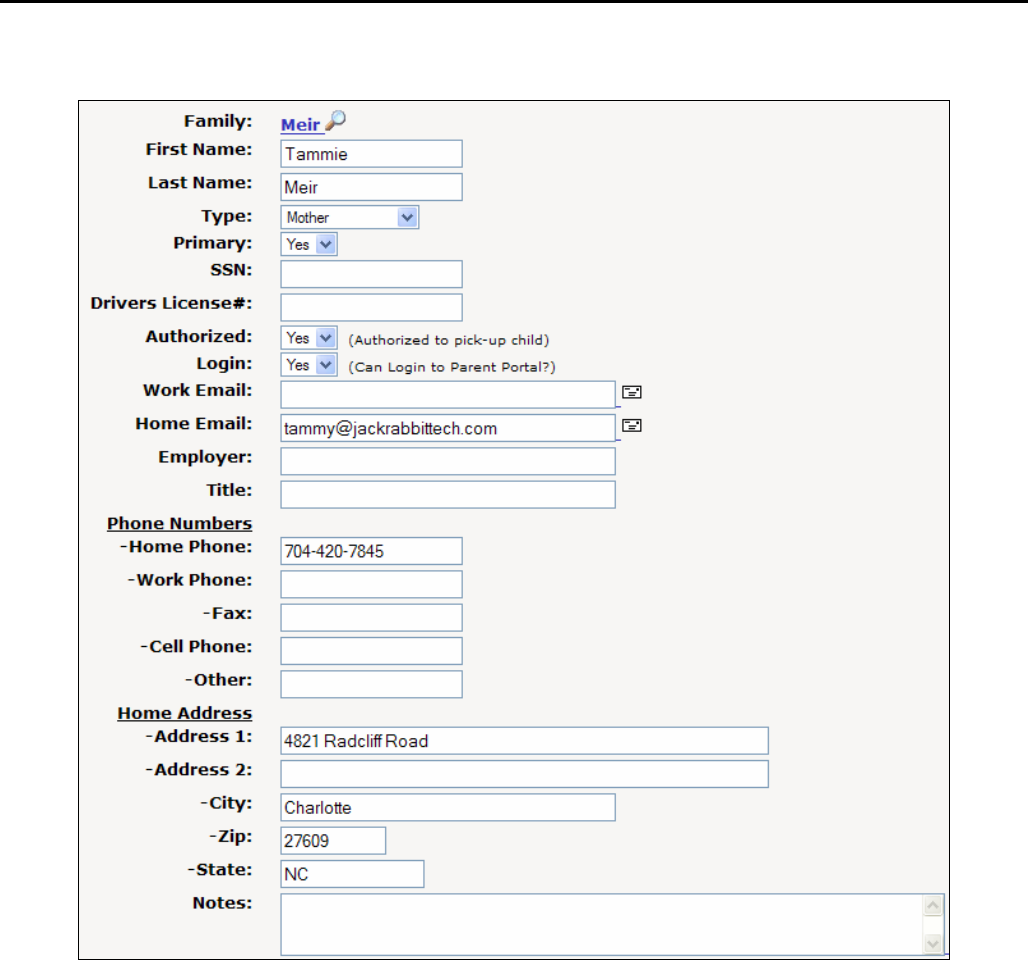Click the Work Phone input field
Viewport: 1028px width, 960px height.
pos(371,584)
